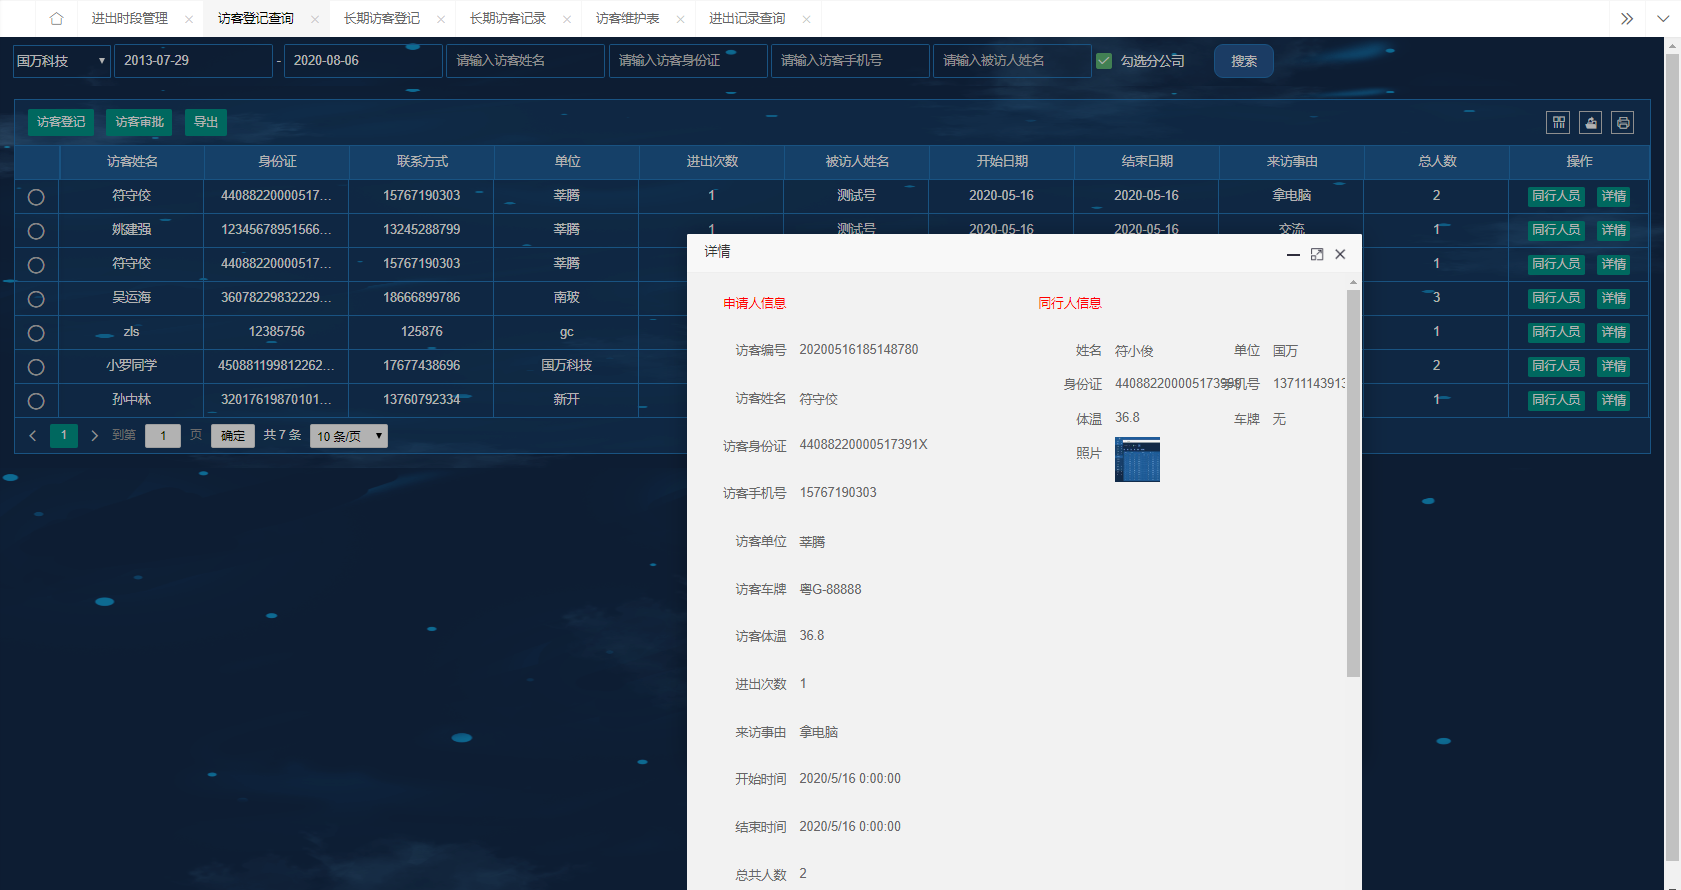Click the printer icon above table
The width and height of the screenshot is (1681, 890).
tap(1622, 122)
